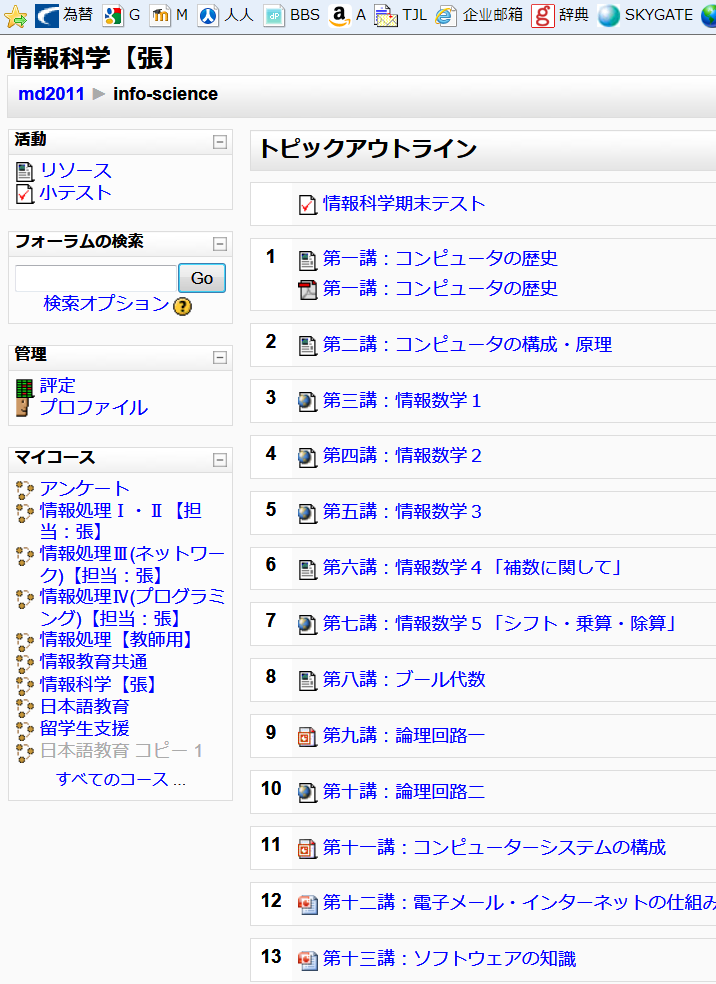Click the 第十二講 presentation icon

pyautogui.click(x=307, y=904)
